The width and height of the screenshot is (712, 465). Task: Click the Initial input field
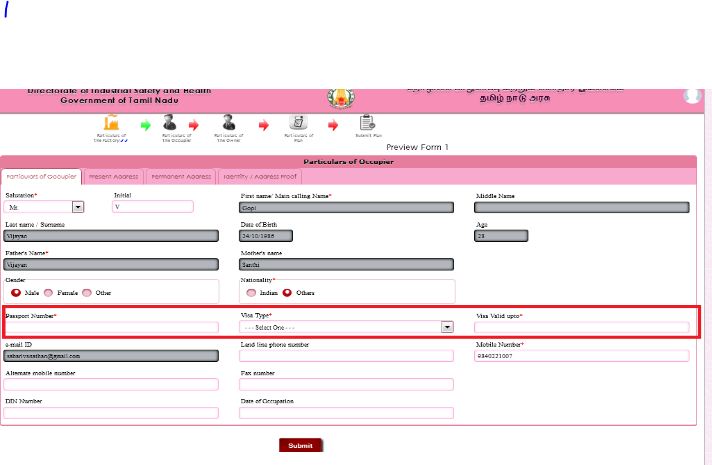(x=153, y=207)
